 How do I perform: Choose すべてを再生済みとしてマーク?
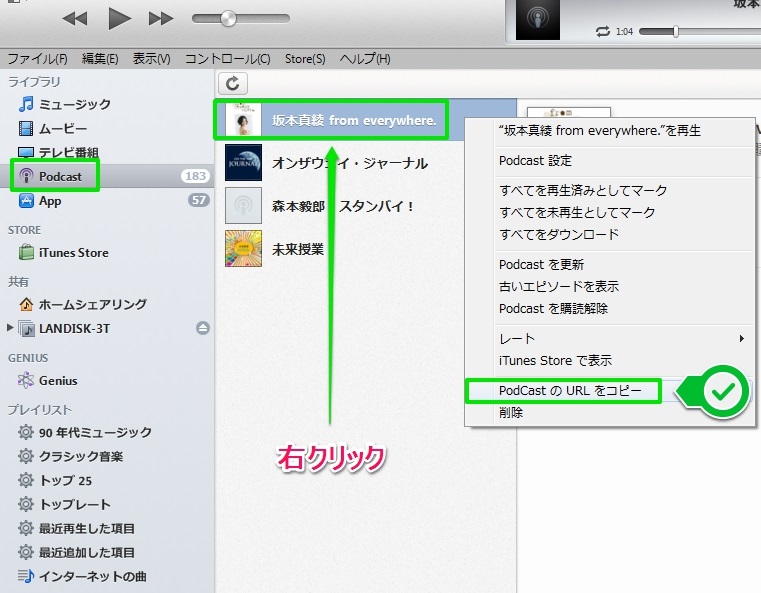[x=583, y=190]
